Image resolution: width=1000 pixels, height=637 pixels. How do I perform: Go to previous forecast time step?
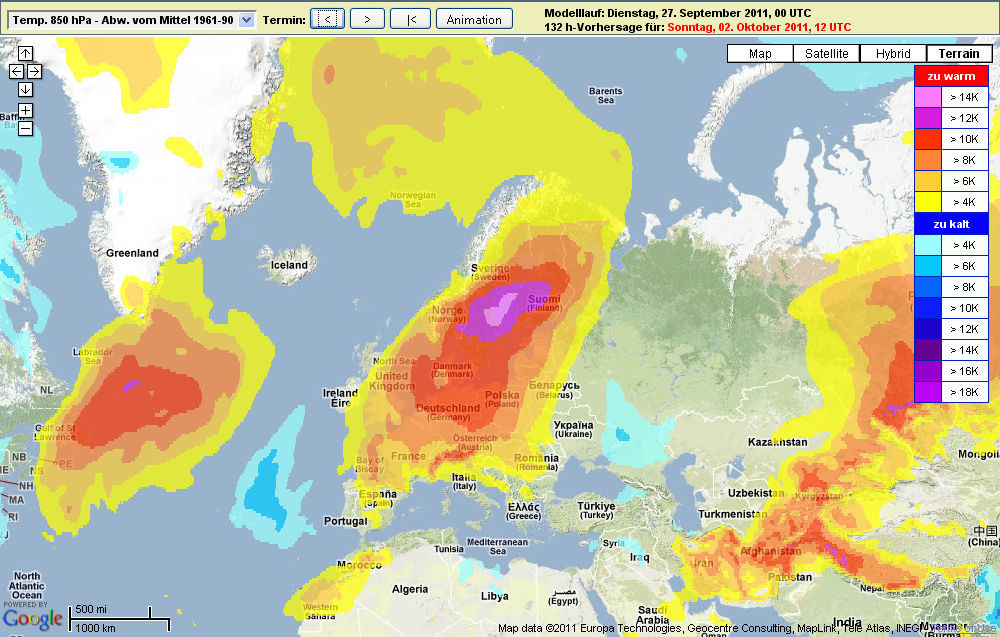(327, 19)
